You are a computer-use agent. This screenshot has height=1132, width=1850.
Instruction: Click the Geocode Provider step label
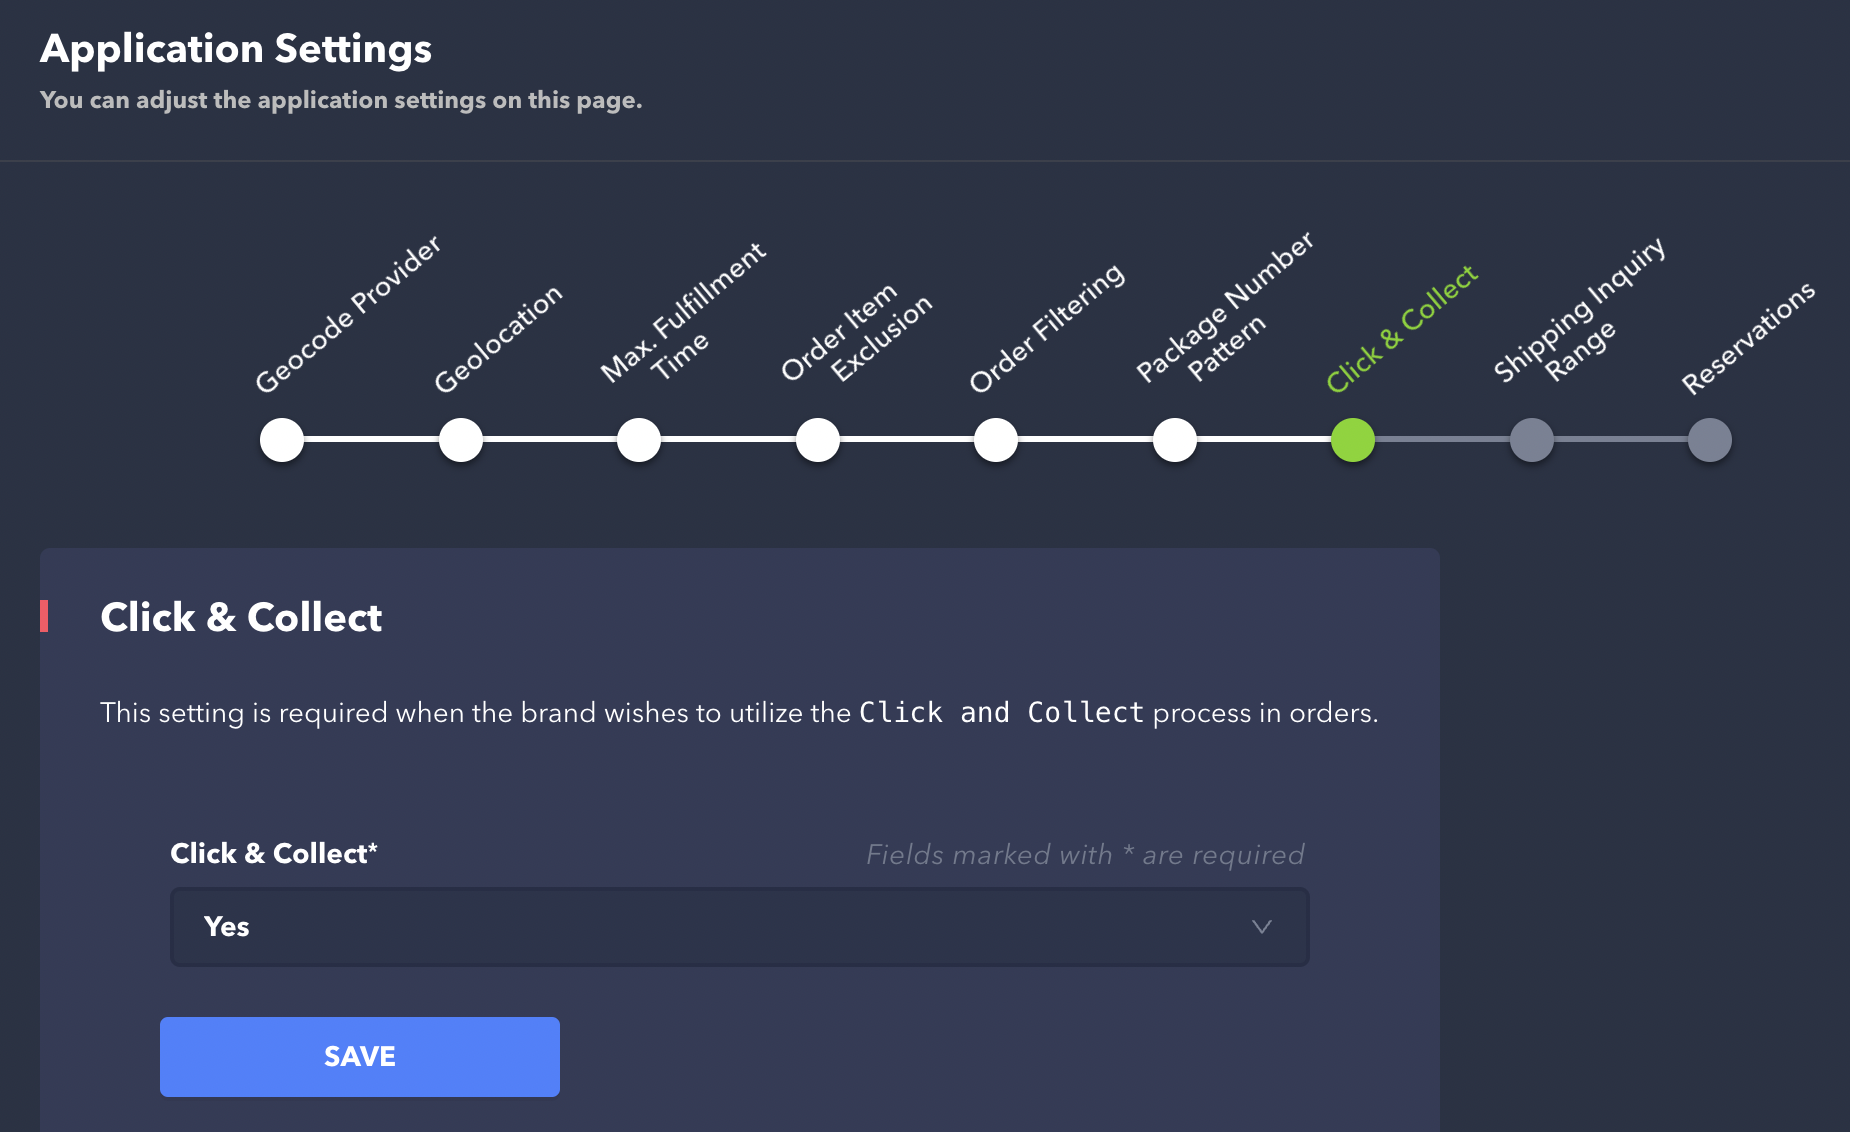point(347,314)
